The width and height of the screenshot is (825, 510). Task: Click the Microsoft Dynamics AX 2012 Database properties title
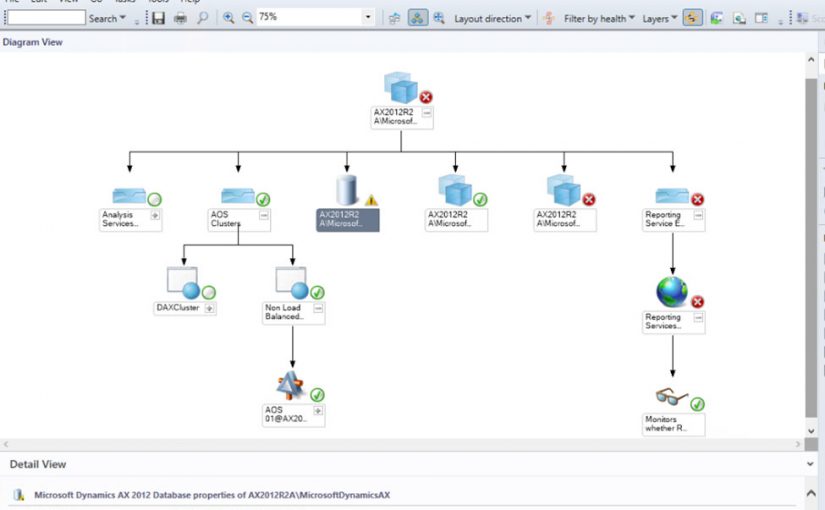point(212,495)
